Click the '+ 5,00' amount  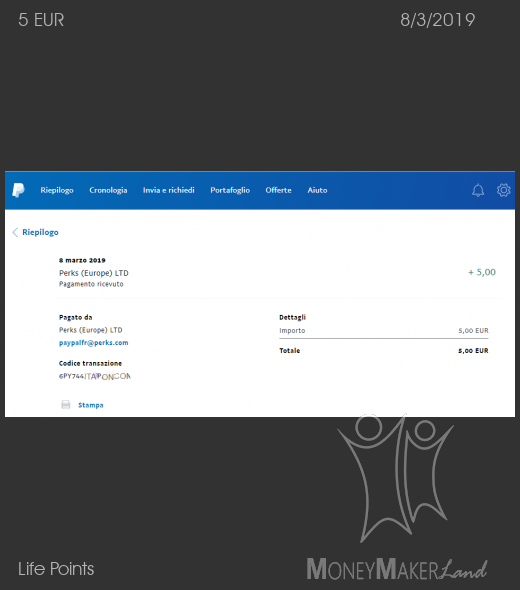tap(482, 272)
